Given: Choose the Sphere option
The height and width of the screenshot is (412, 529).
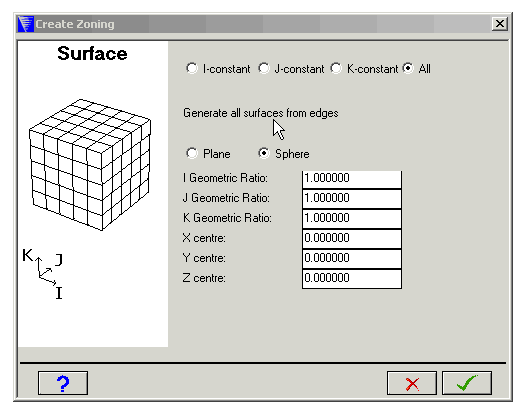Looking at the screenshot, I should coord(264,154).
